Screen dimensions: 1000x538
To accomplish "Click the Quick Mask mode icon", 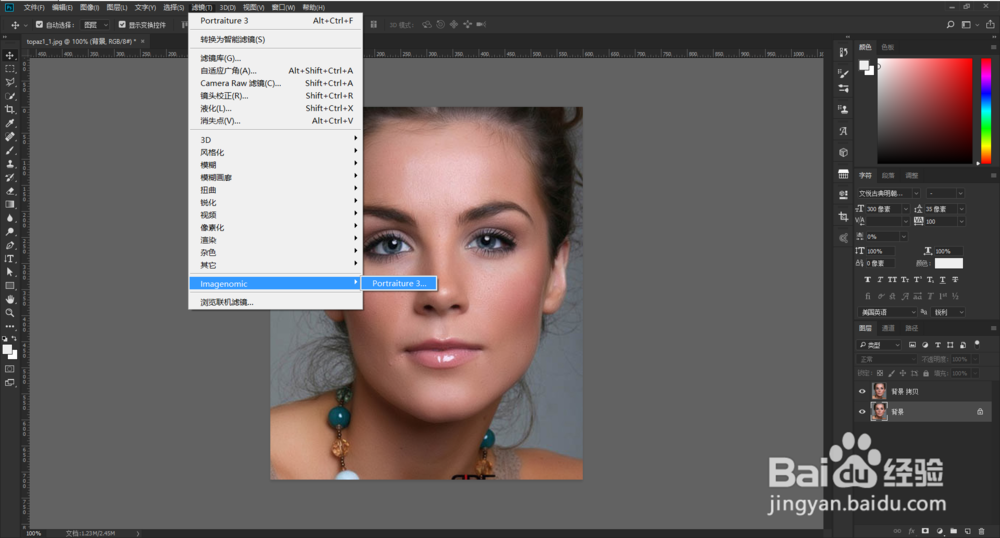I will [x=10, y=369].
